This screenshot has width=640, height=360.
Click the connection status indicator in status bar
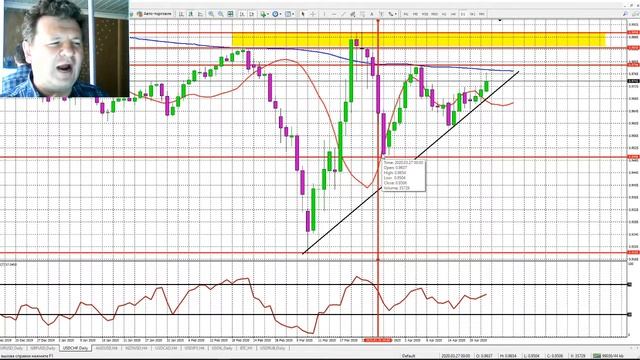tap(608, 356)
